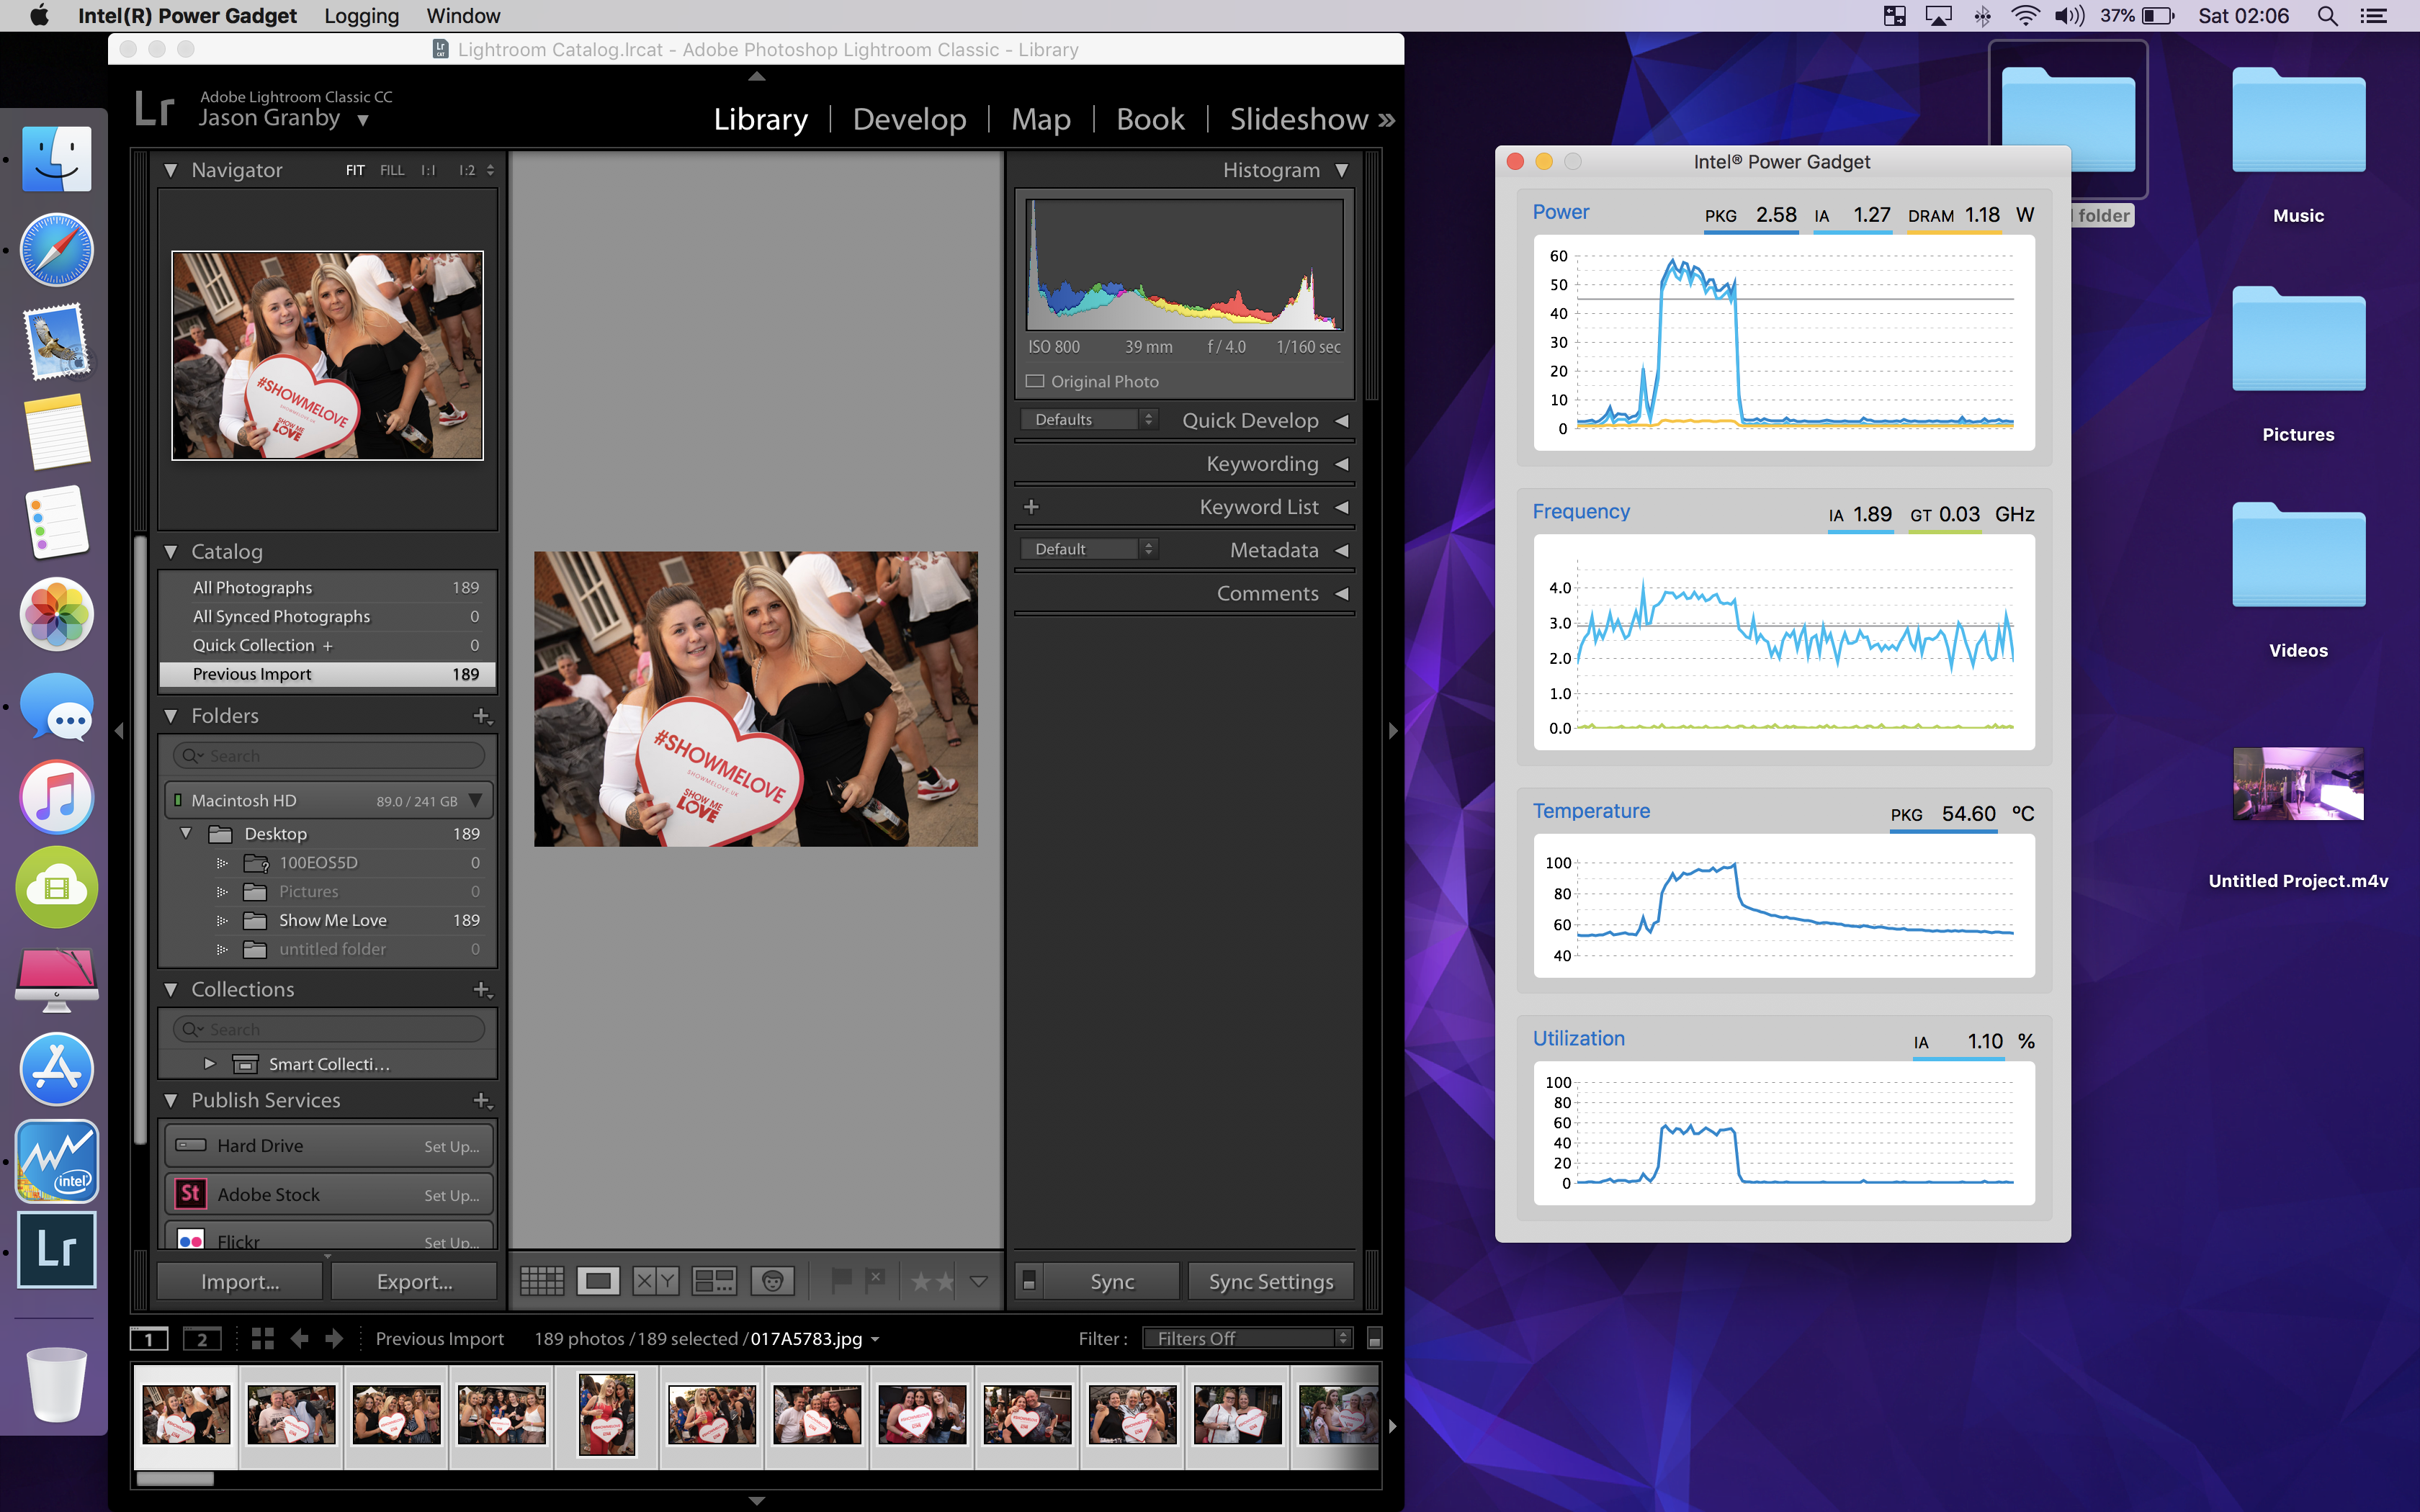Expand Smart Collections tree item
Screen dimensions: 2420x1512
(x=209, y=1064)
